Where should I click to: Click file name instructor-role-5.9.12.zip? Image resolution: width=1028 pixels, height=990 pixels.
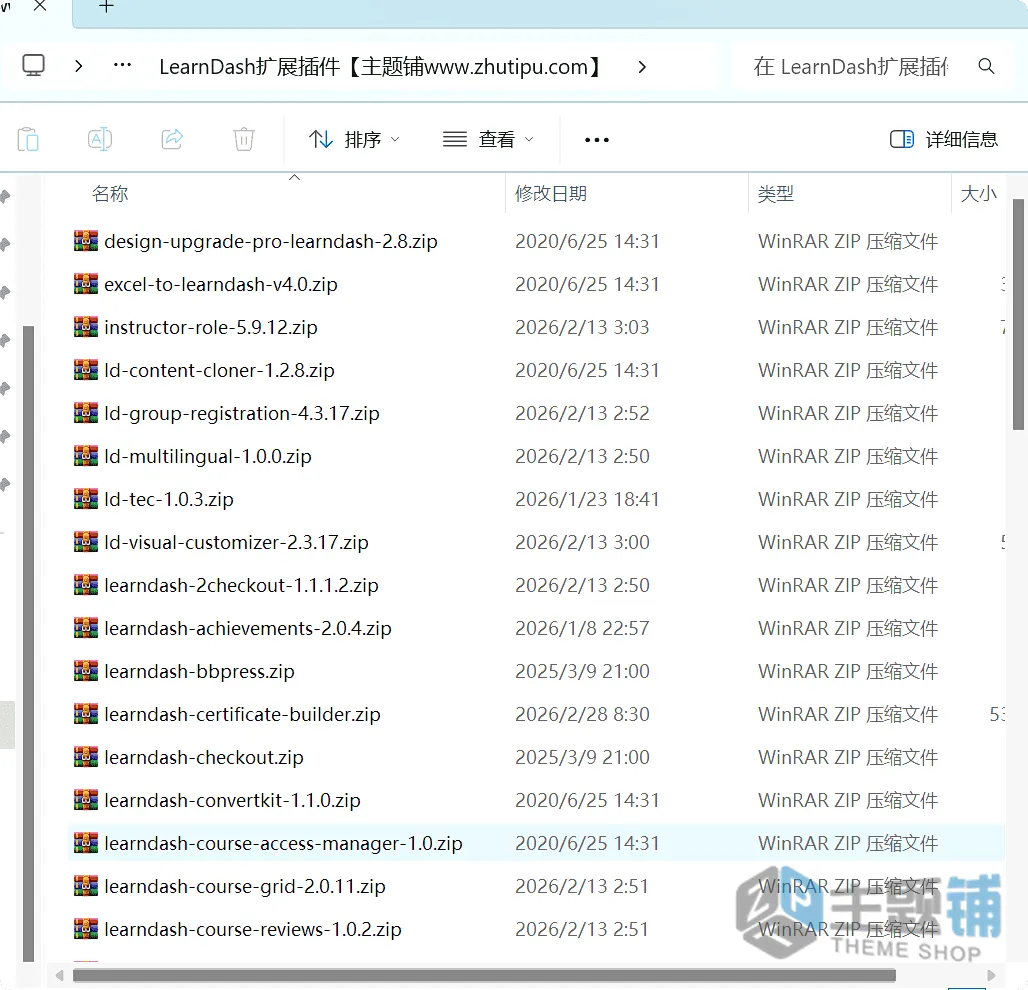[211, 327]
